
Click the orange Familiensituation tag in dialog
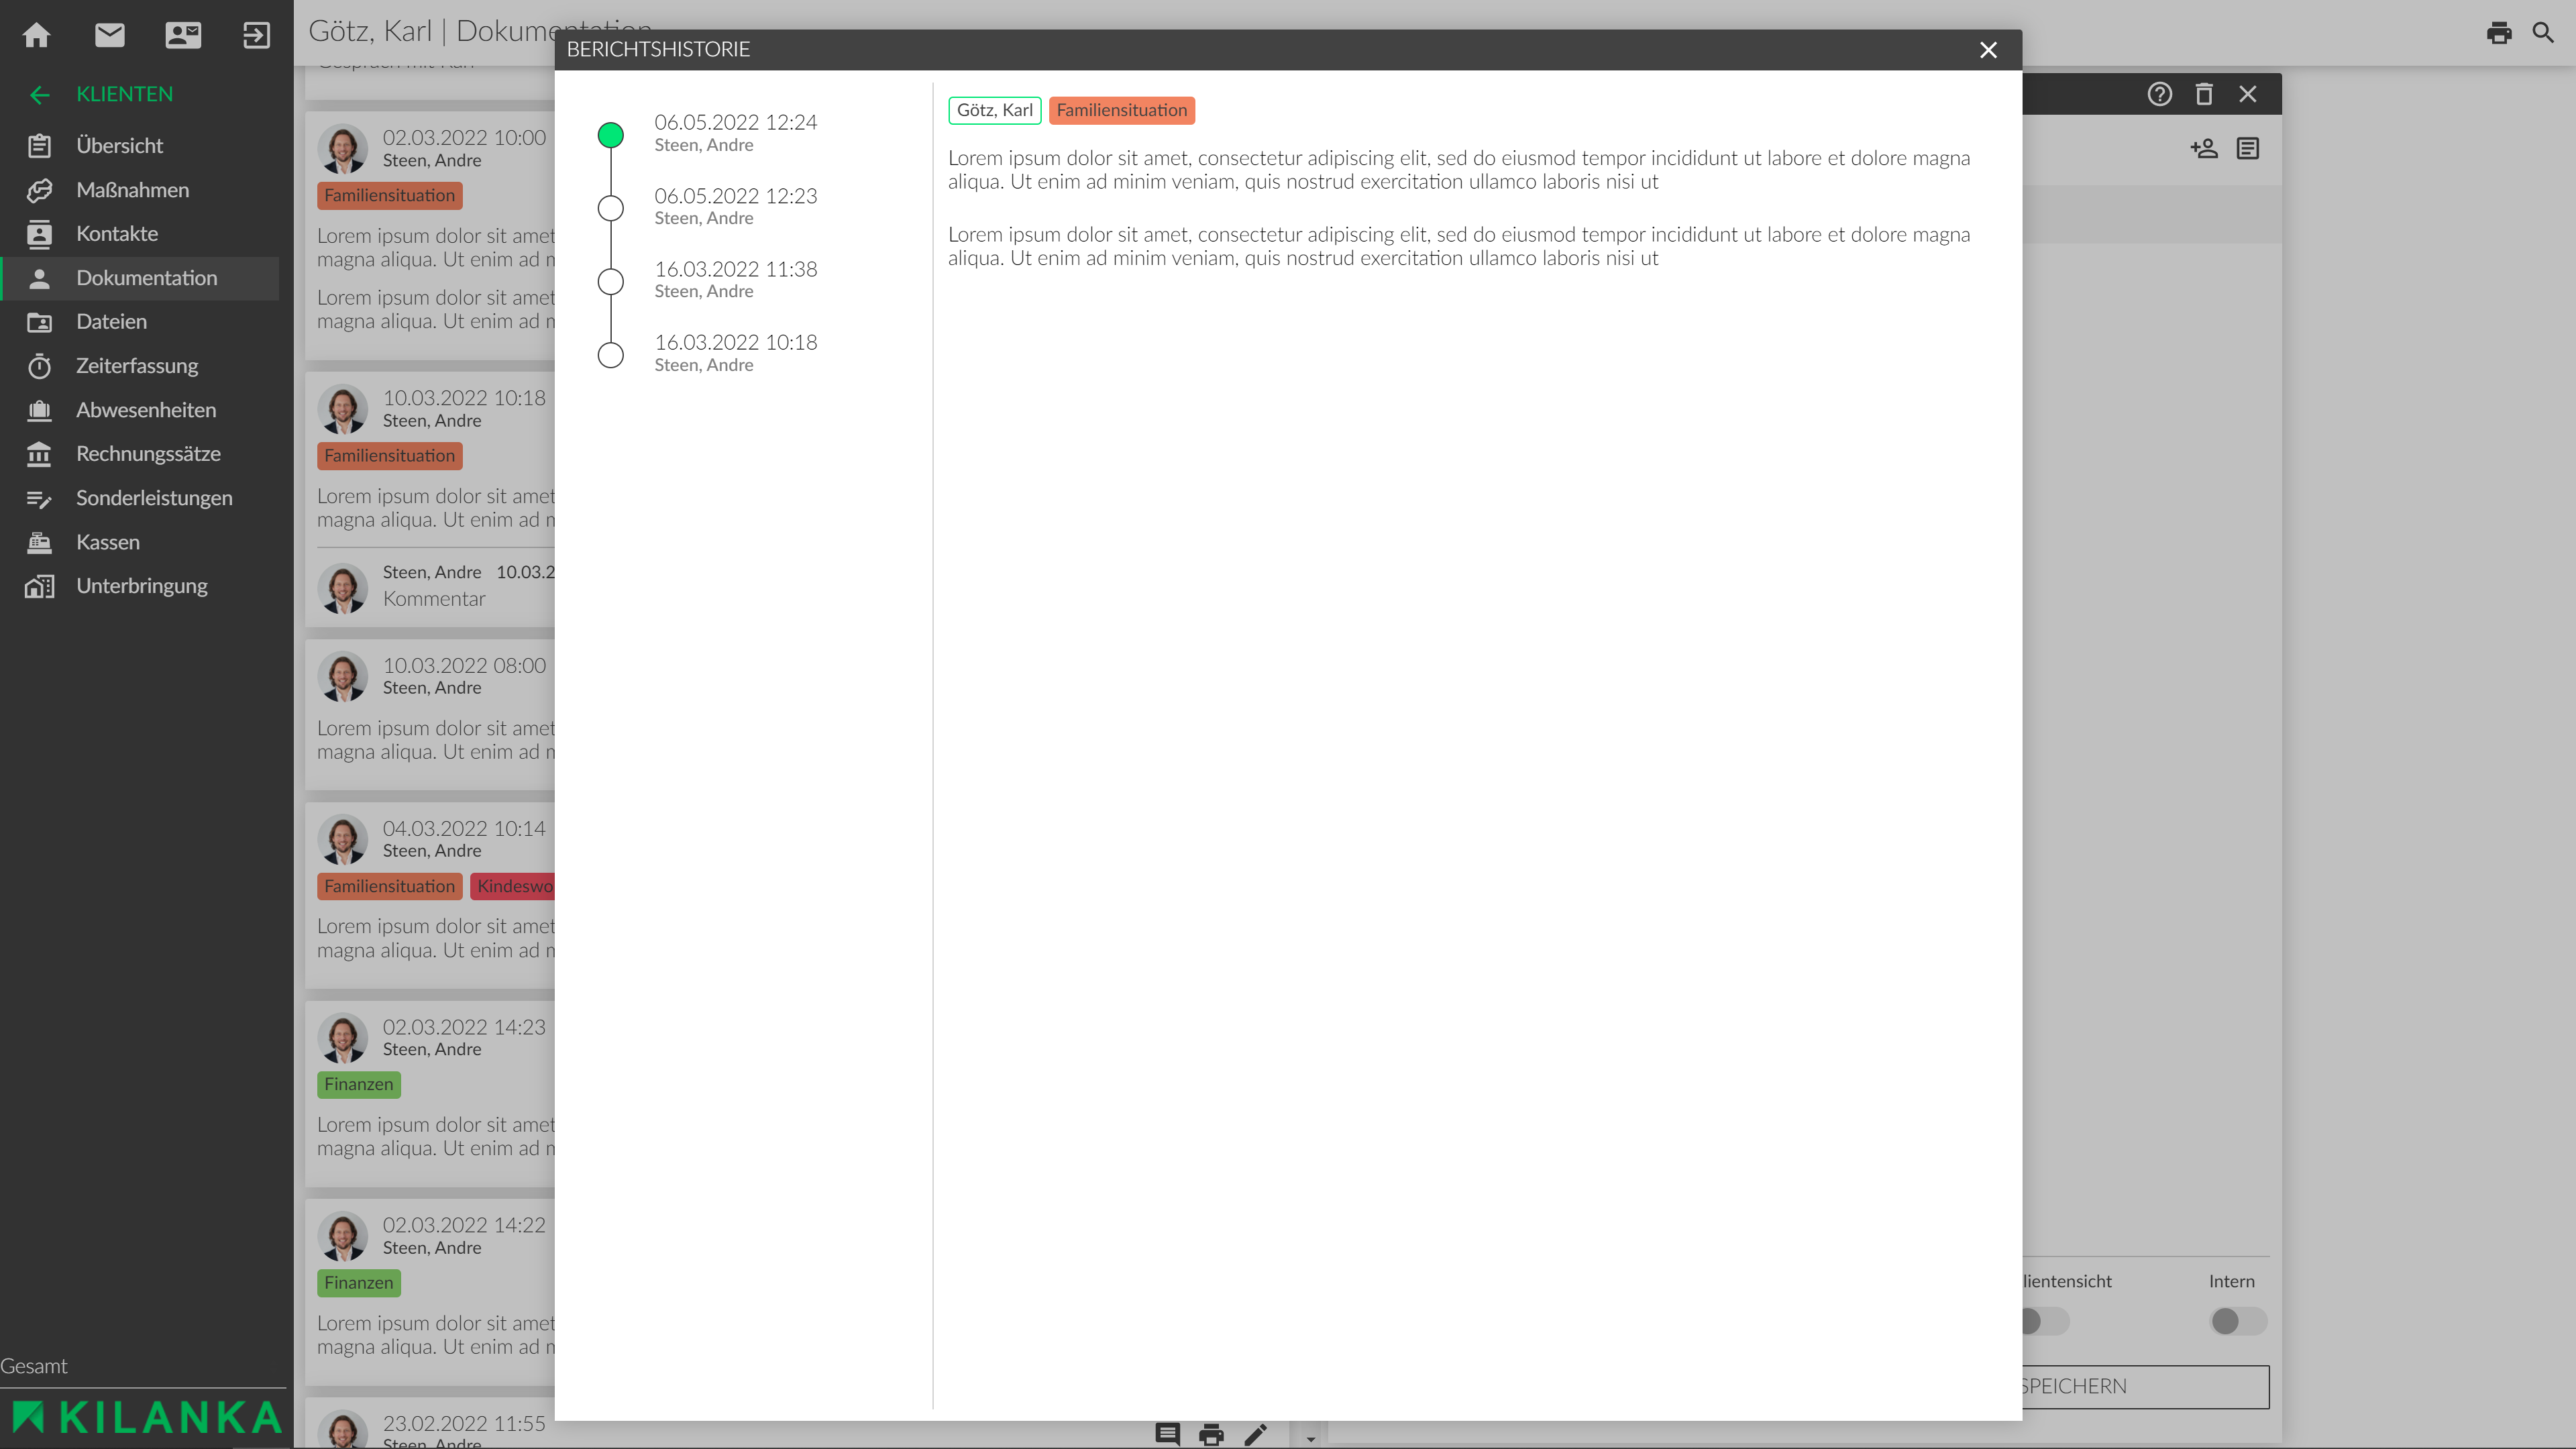pyautogui.click(x=1121, y=110)
